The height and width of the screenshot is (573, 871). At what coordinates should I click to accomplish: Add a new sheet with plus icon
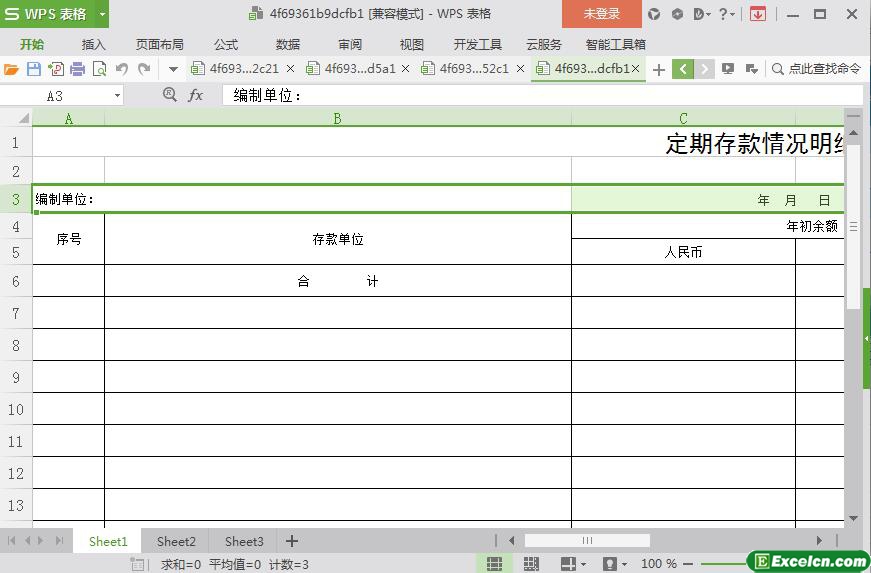(x=292, y=541)
